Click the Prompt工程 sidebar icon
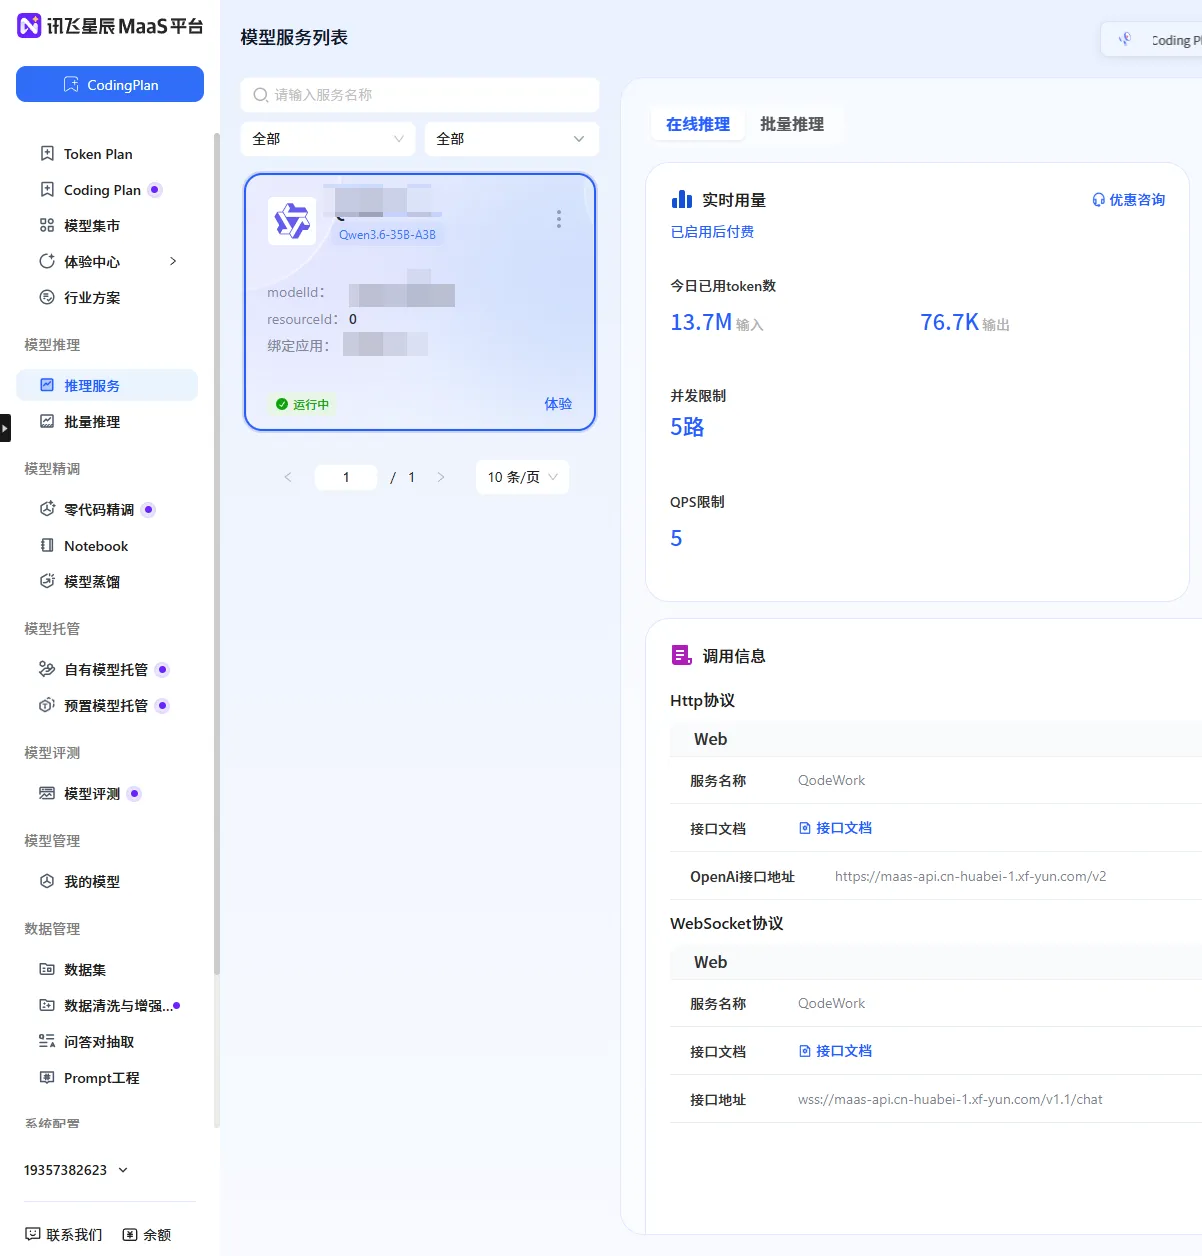The image size is (1202, 1256). point(47,1078)
